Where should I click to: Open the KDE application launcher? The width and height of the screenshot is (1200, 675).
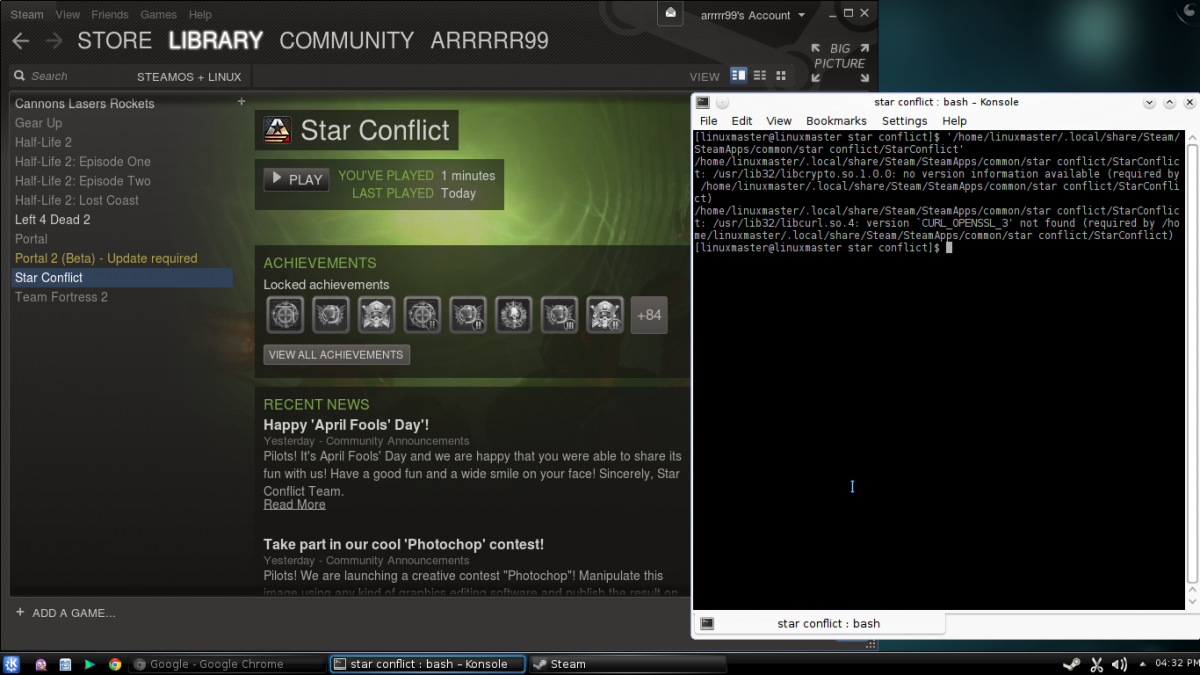pos(12,664)
